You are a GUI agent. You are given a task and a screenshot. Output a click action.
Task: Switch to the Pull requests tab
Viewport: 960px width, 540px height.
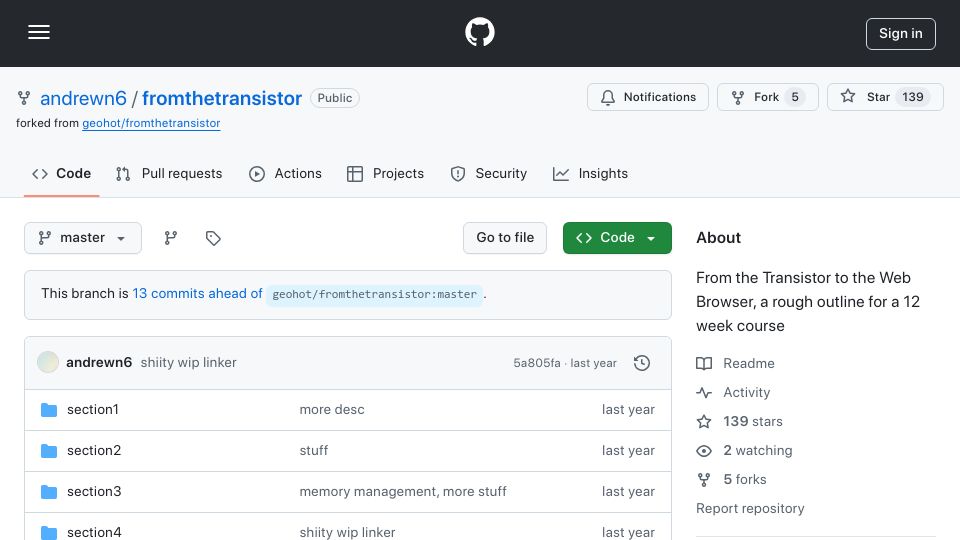point(169,174)
